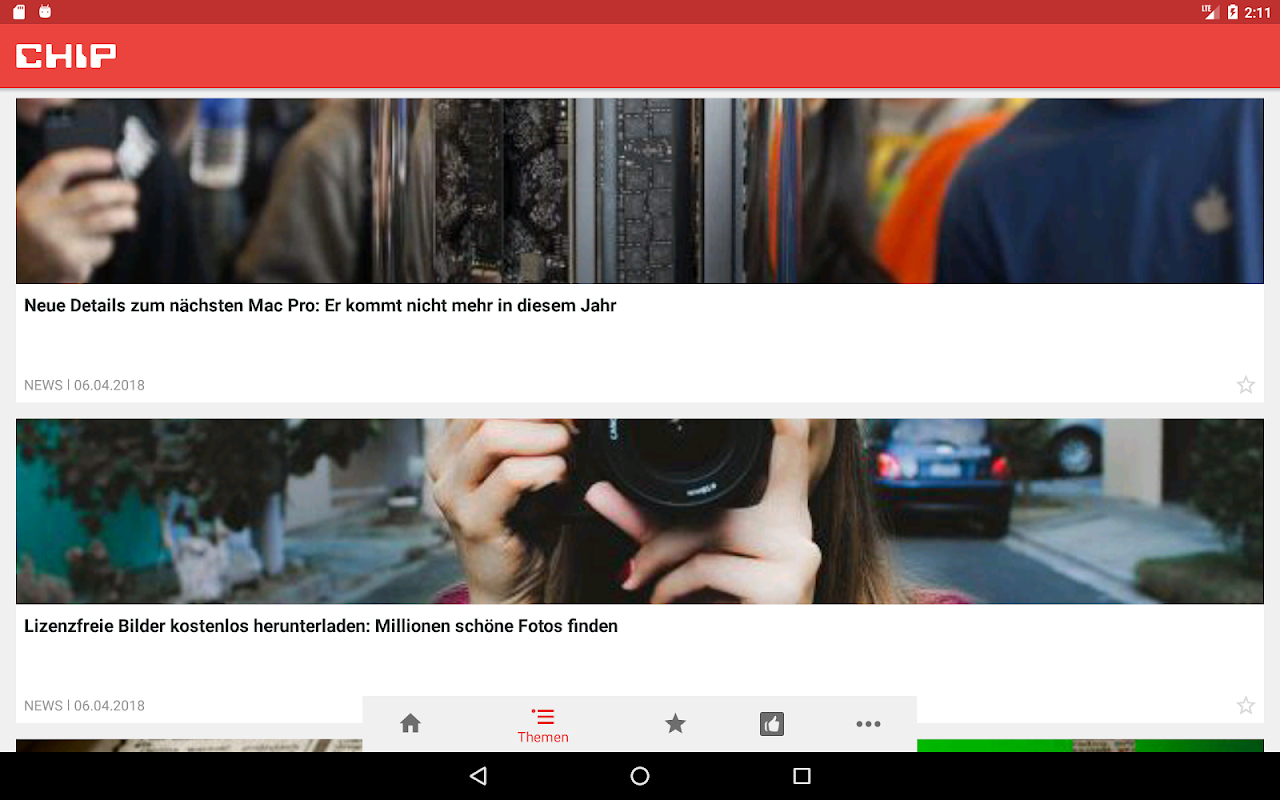Tap the CHIP logo in the header
1280x800 pixels.
pyautogui.click(x=66, y=56)
